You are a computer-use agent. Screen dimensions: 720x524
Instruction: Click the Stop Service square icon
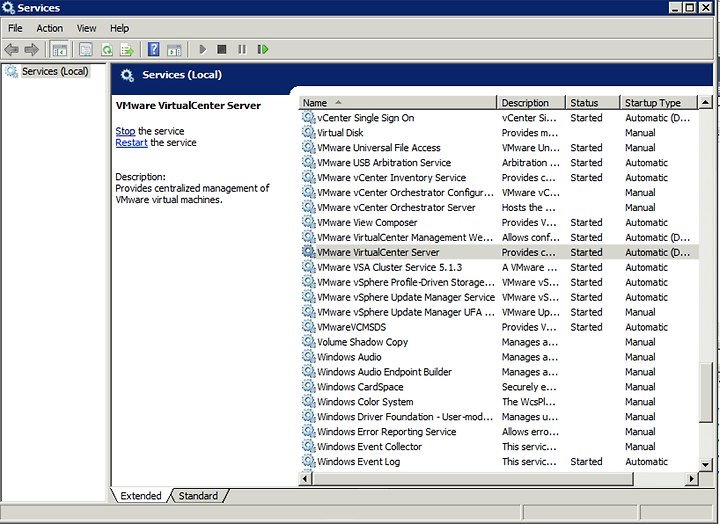(x=222, y=49)
